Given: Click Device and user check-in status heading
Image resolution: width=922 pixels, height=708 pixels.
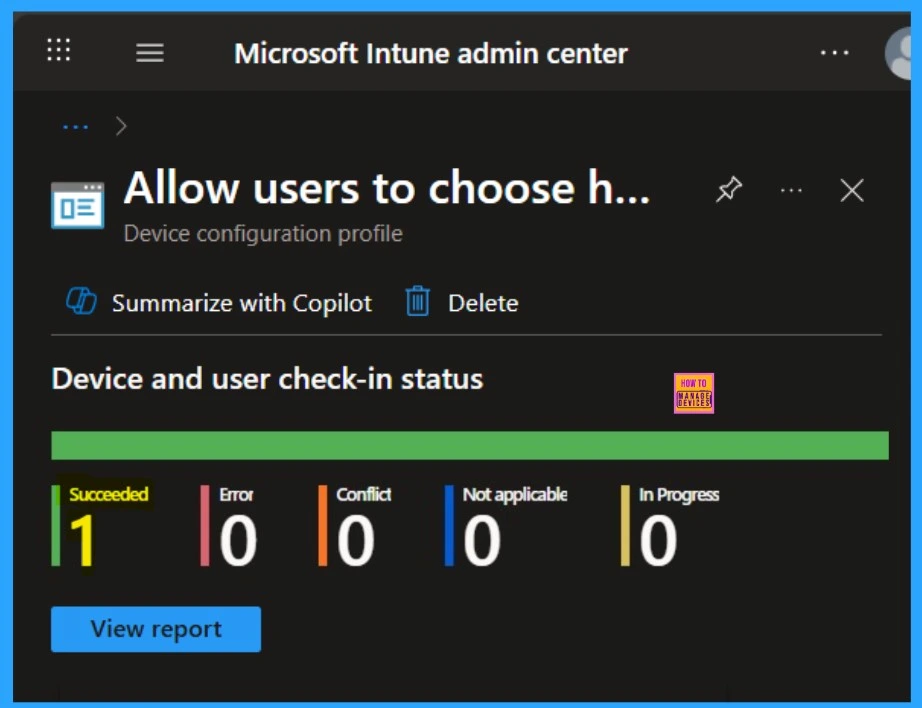Looking at the screenshot, I should tap(268, 379).
